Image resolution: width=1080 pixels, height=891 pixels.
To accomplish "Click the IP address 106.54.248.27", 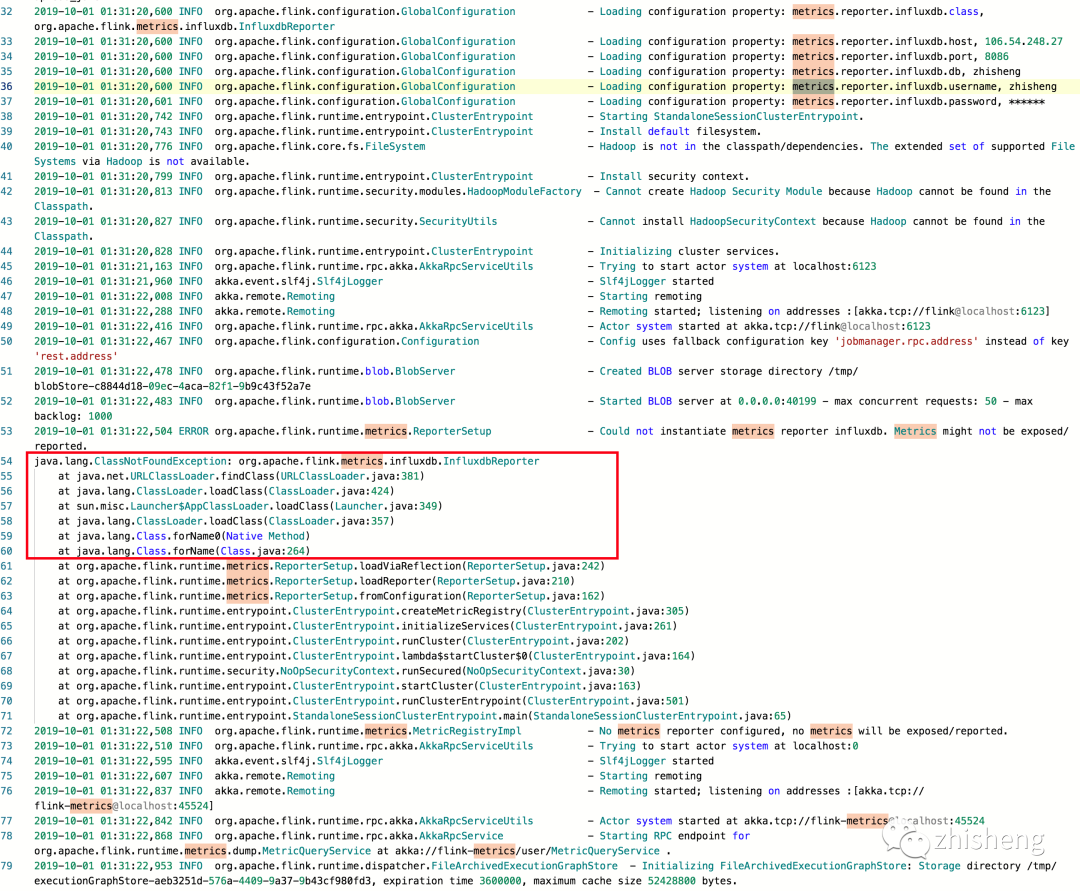I will pos(1024,42).
